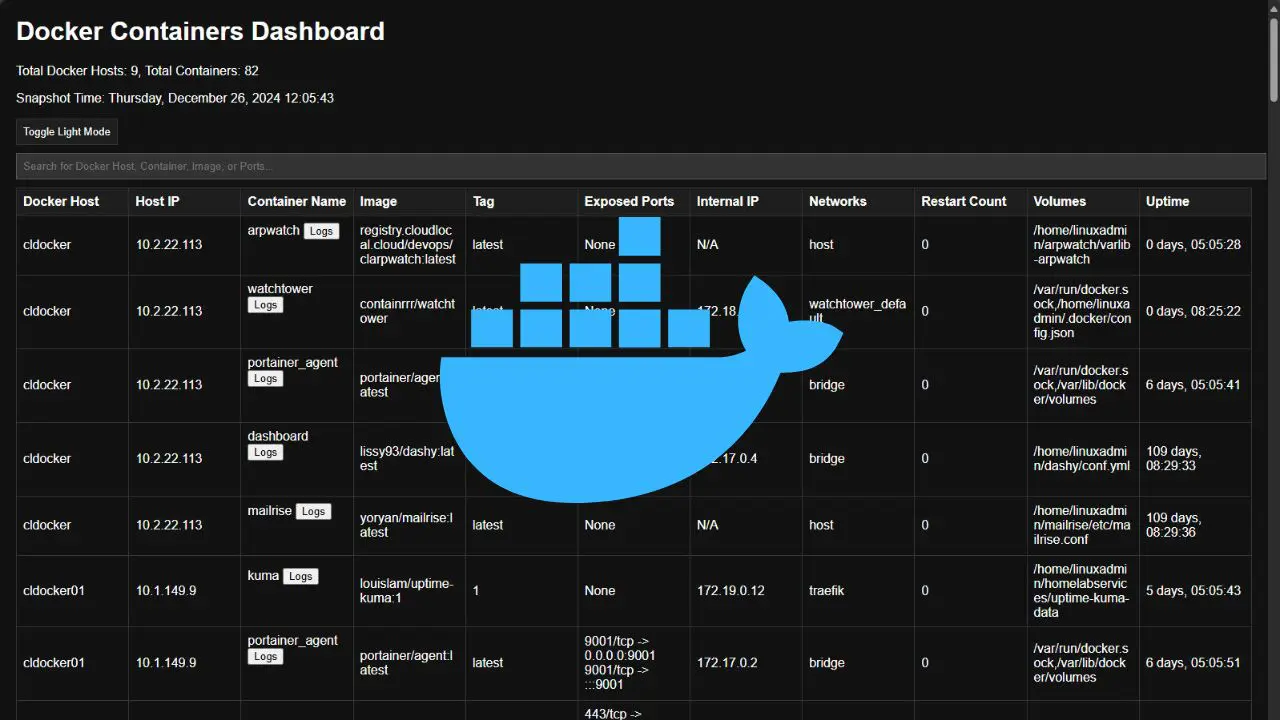Click the yoryan/mailrise:latest image cell
This screenshot has height=720, width=1280.
pyautogui.click(x=408, y=525)
